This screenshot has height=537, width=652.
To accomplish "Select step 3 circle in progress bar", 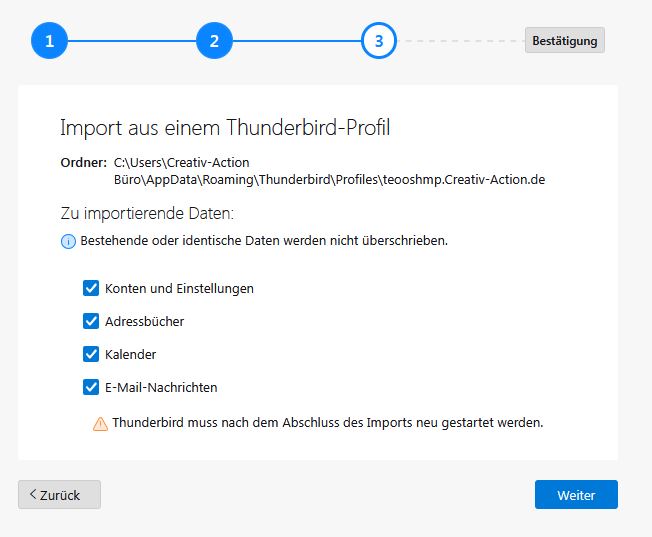I will pyautogui.click(x=379, y=41).
